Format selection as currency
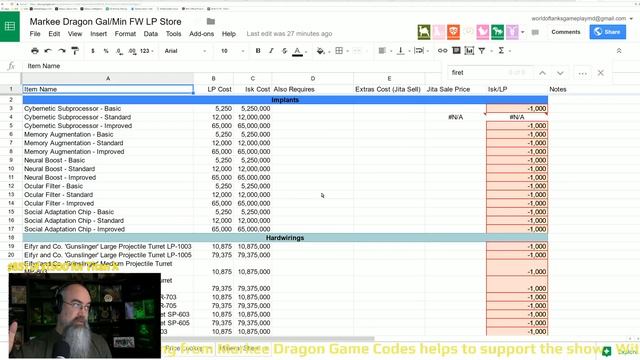Viewport: 640px width, 360px height. coord(93,51)
